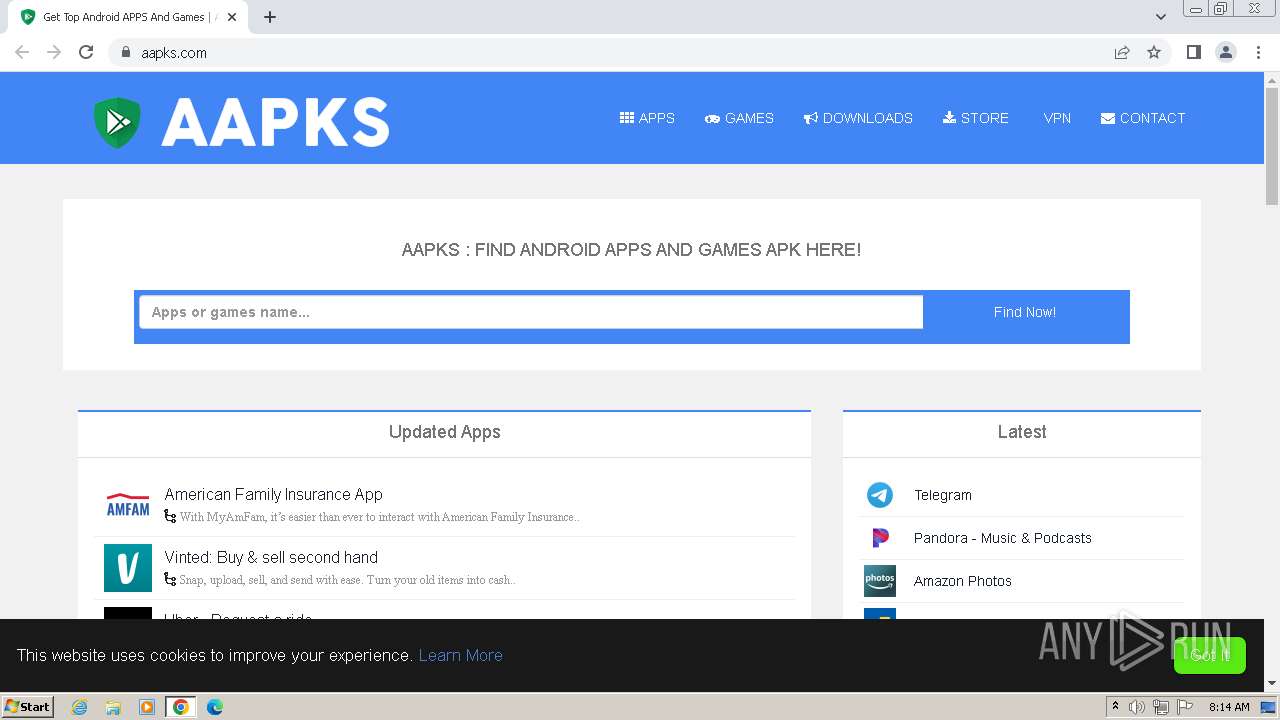Open Windows Media Player taskbar icon
1280x720 pixels.
147,707
